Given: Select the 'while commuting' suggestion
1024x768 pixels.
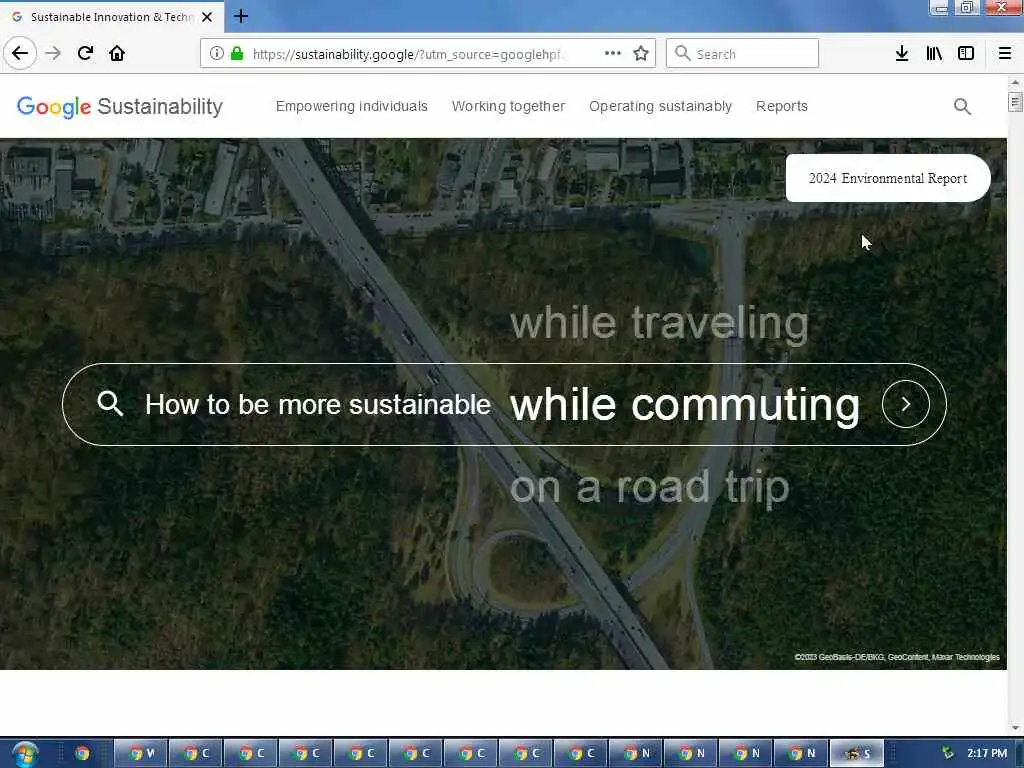Looking at the screenshot, I should pyautogui.click(x=685, y=405).
